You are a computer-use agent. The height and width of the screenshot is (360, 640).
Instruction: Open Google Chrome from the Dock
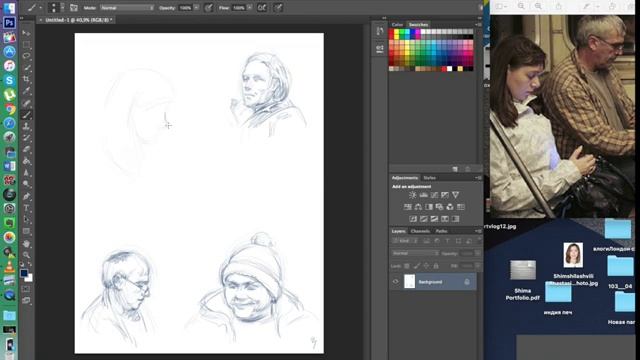[x=9, y=109]
